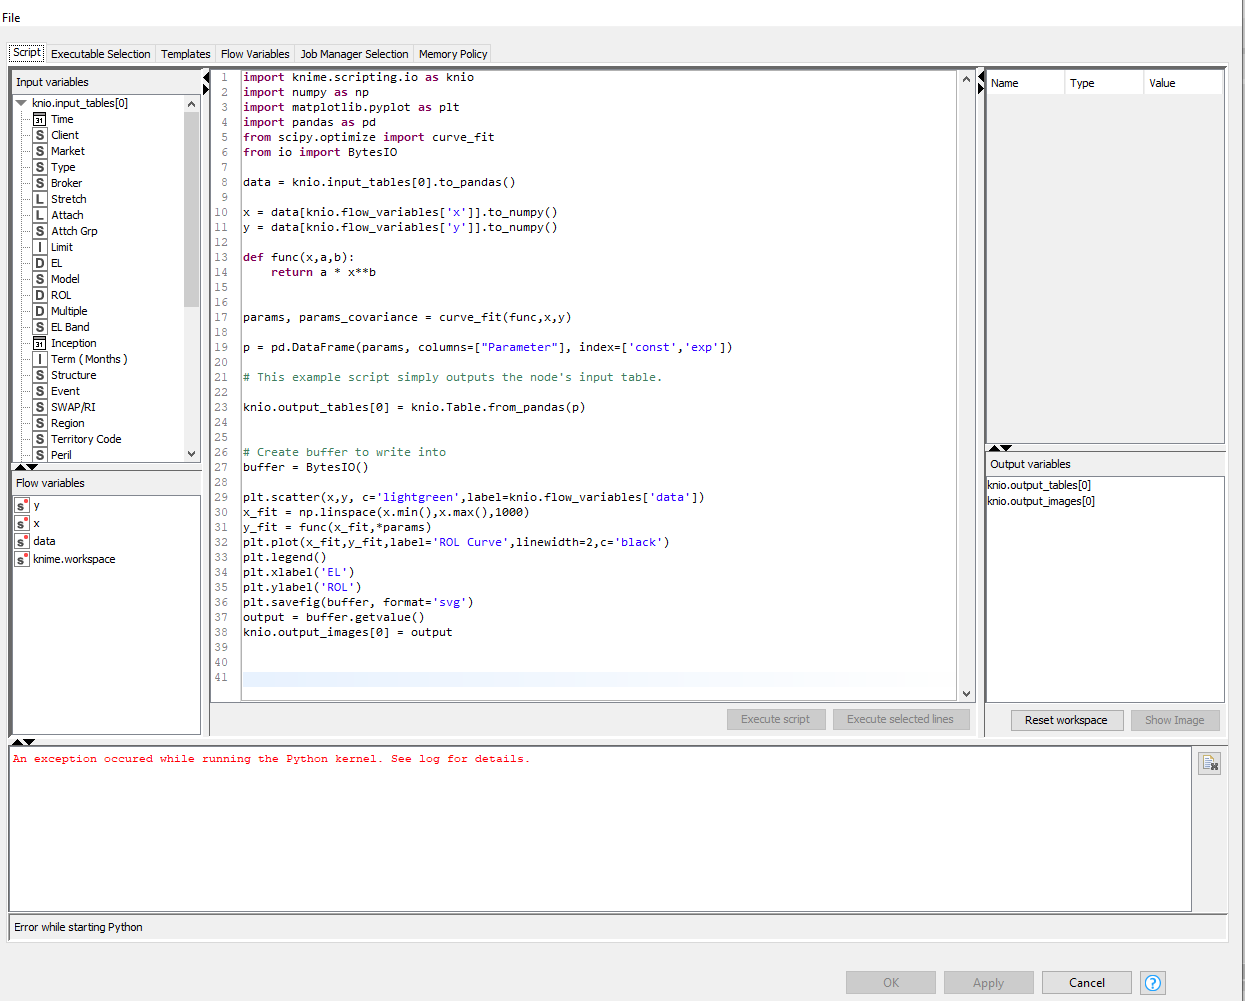Click the flow variable x icon

(21, 523)
